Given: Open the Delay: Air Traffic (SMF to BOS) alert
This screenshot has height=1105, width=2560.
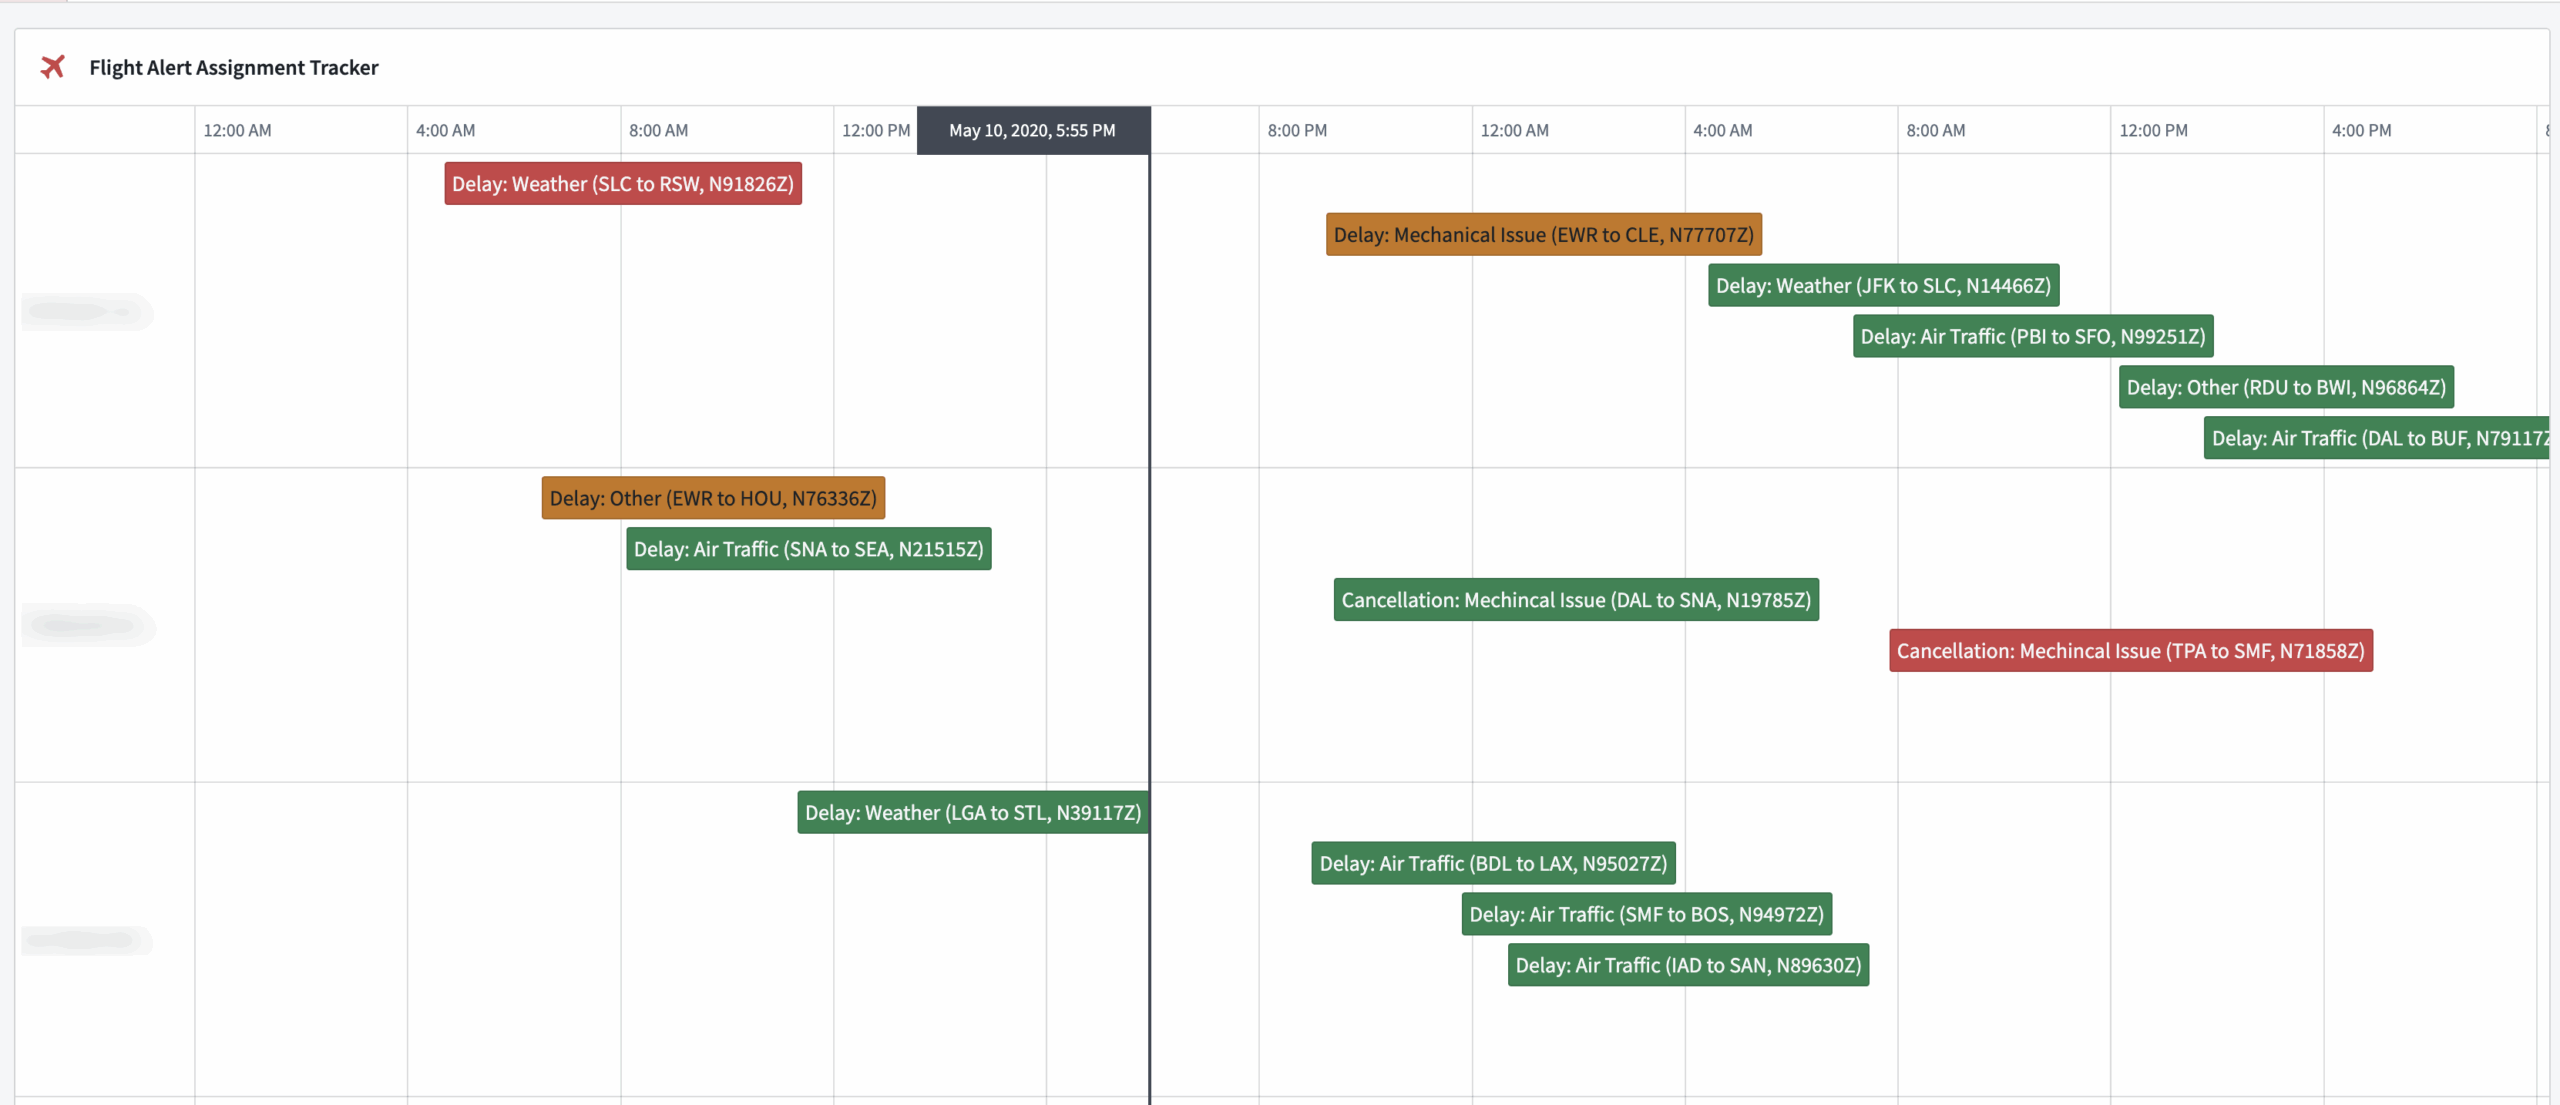Looking at the screenshot, I should tap(1647, 913).
